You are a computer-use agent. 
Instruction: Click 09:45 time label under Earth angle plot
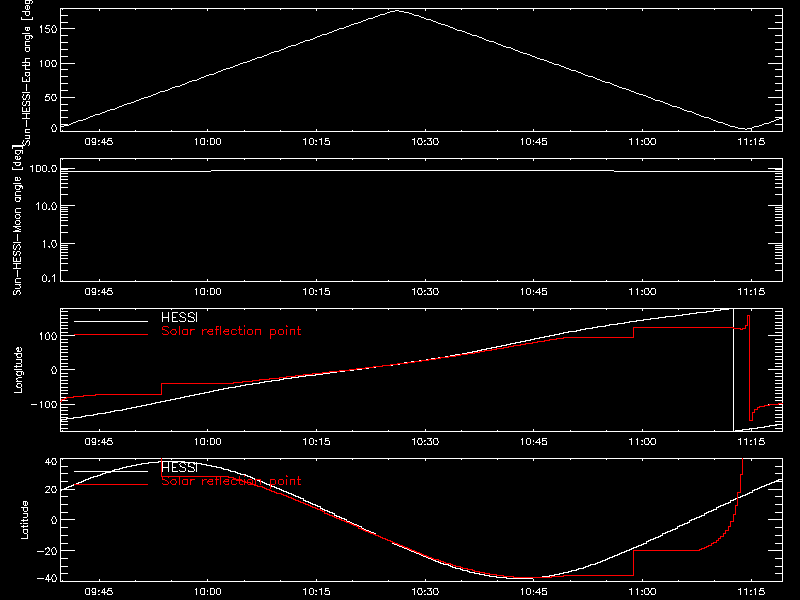click(99, 141)
